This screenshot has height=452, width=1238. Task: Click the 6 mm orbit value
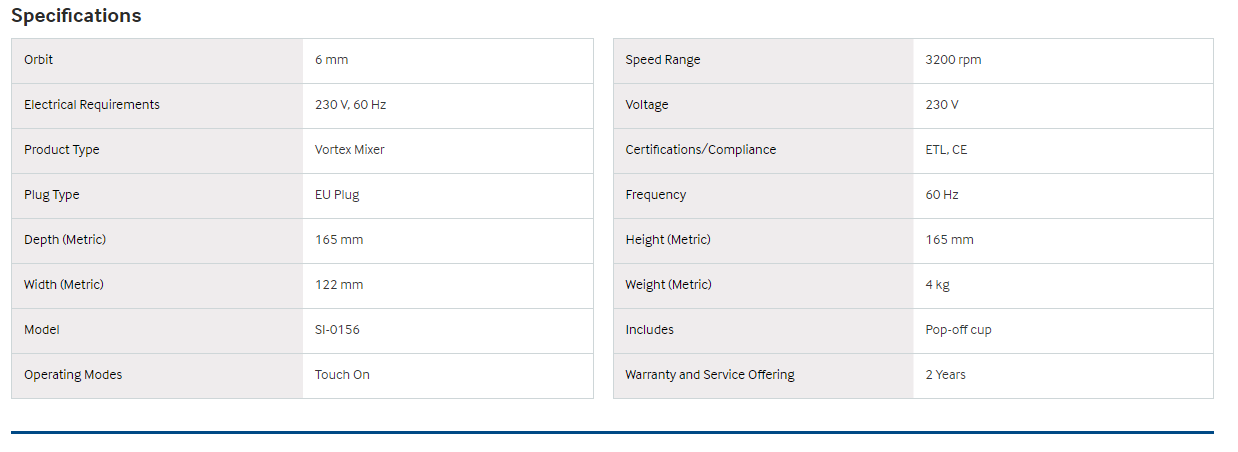pos(331,60)
